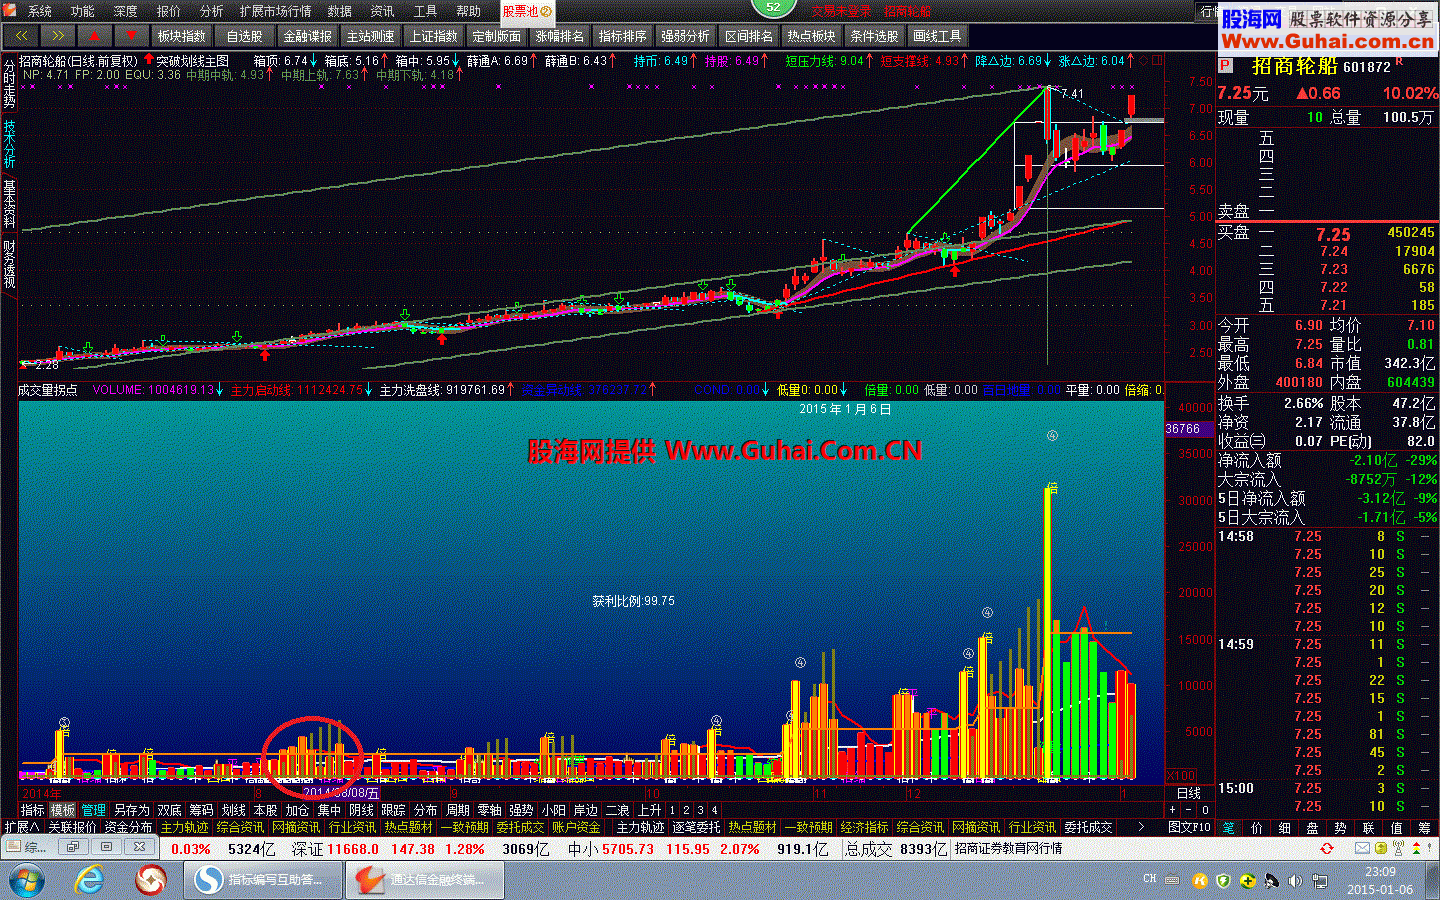The width and height of the screenshot is (1440, 900).
Task: Click the envelope mail icon in status bar
Action: click(1363, 848)
